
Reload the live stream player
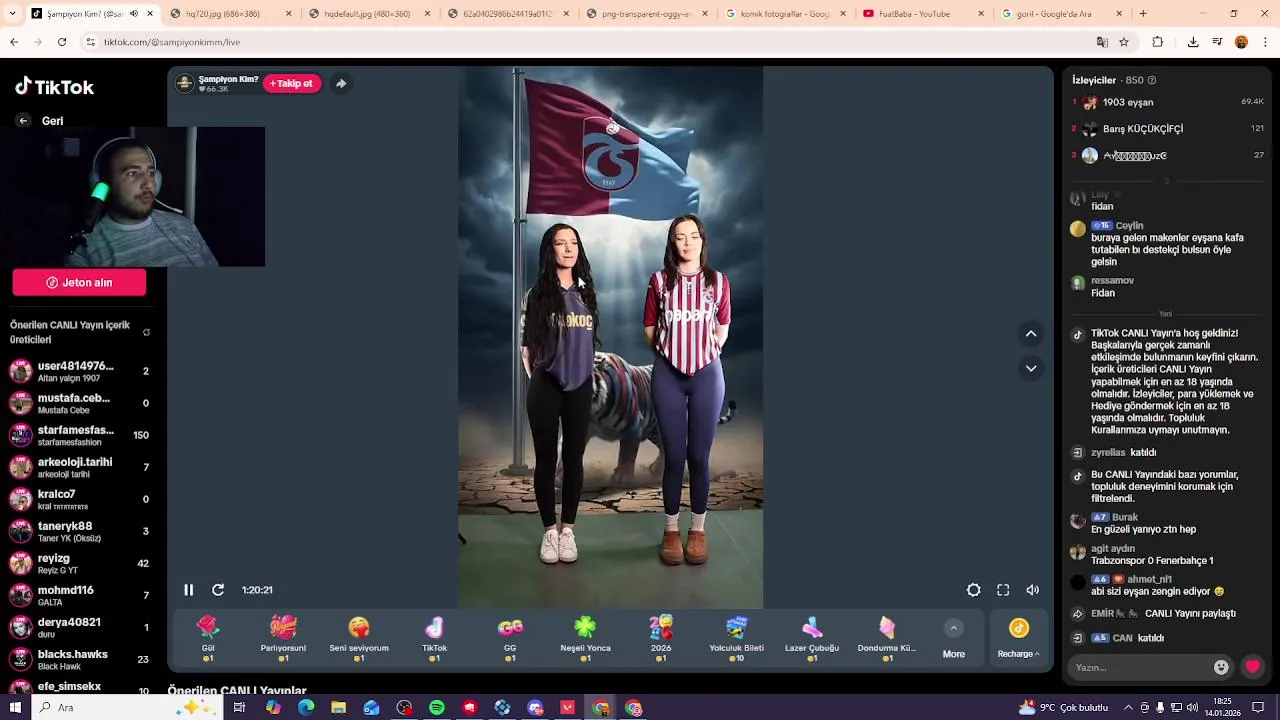[218, 590]
